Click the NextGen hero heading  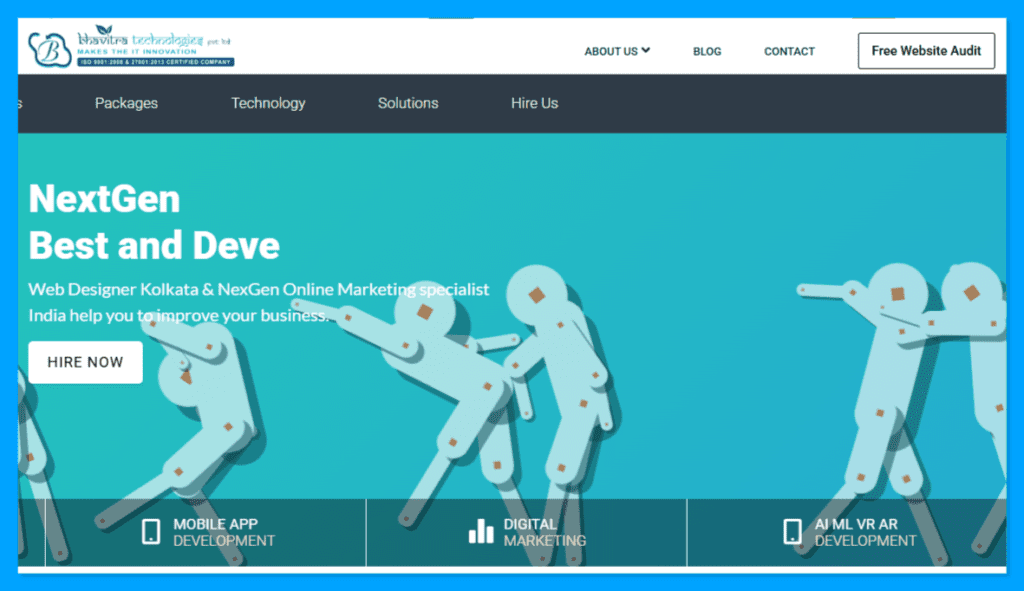point(105,199)
